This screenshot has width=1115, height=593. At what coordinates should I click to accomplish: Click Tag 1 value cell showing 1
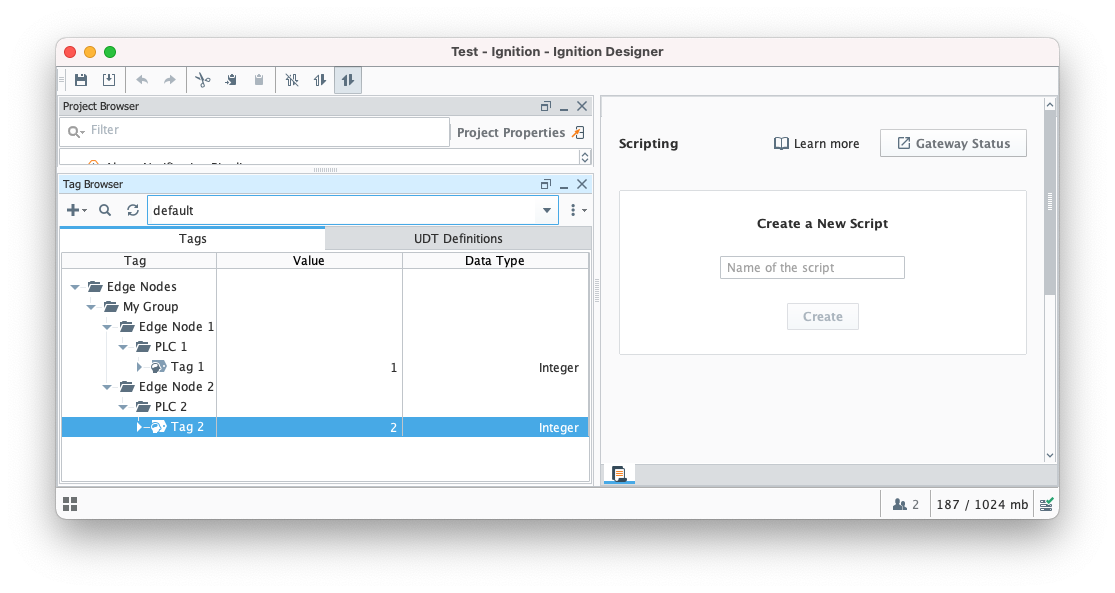click(309, 368)
